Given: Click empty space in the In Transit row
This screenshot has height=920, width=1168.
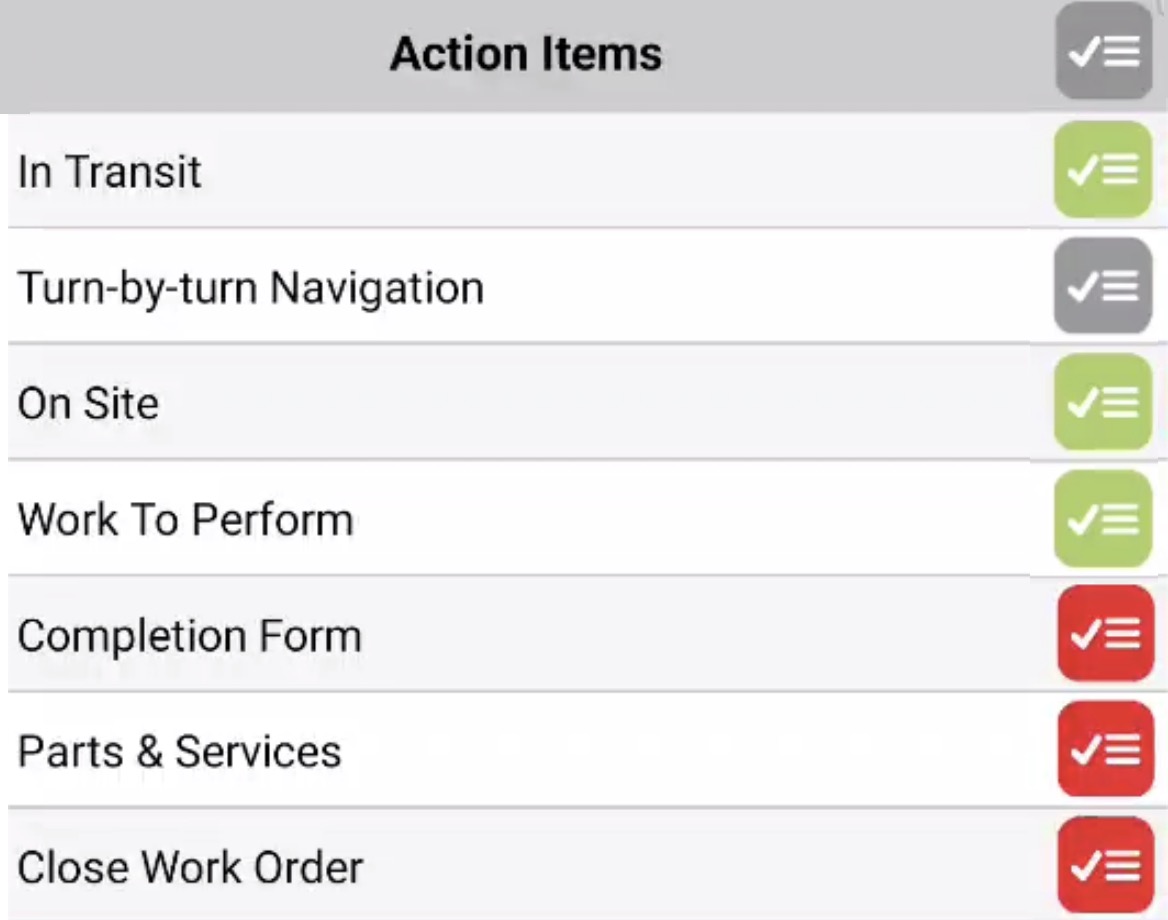Looking at the screenshot, I should 620,171.
